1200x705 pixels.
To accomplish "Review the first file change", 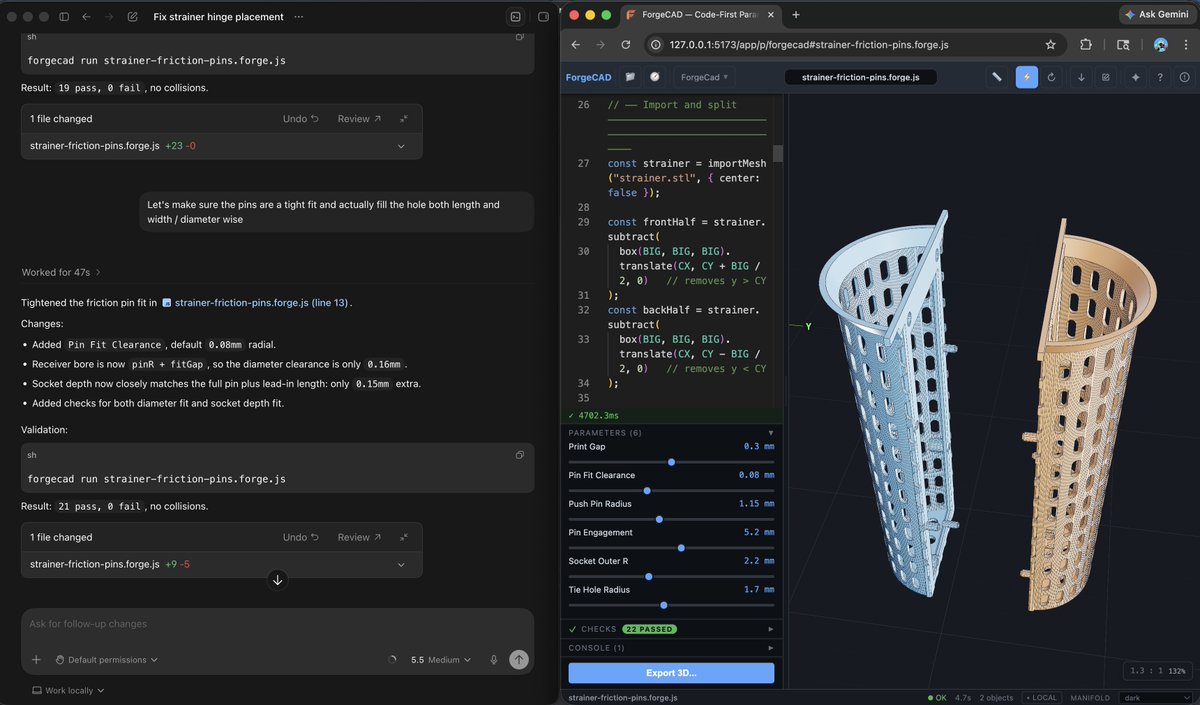I will pos(359,118).
